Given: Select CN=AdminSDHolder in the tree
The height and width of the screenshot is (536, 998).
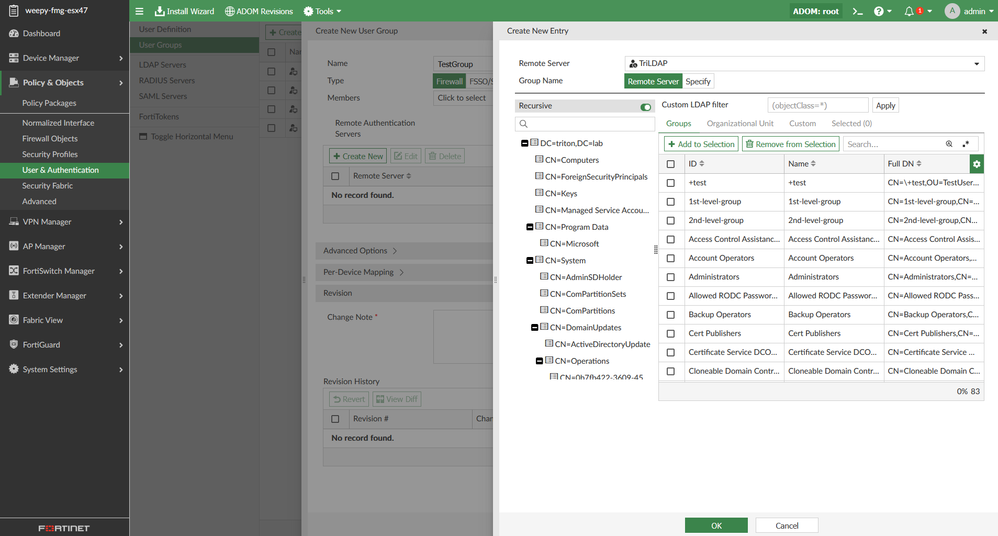Looking at the screenshot, I should 586,278.
